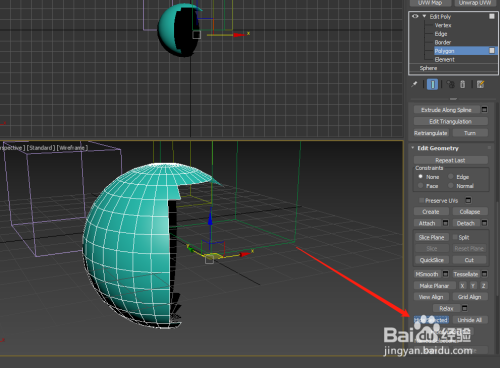The image size is (500, 368).
Task: Click the View Align button
Action: (431, 297)
